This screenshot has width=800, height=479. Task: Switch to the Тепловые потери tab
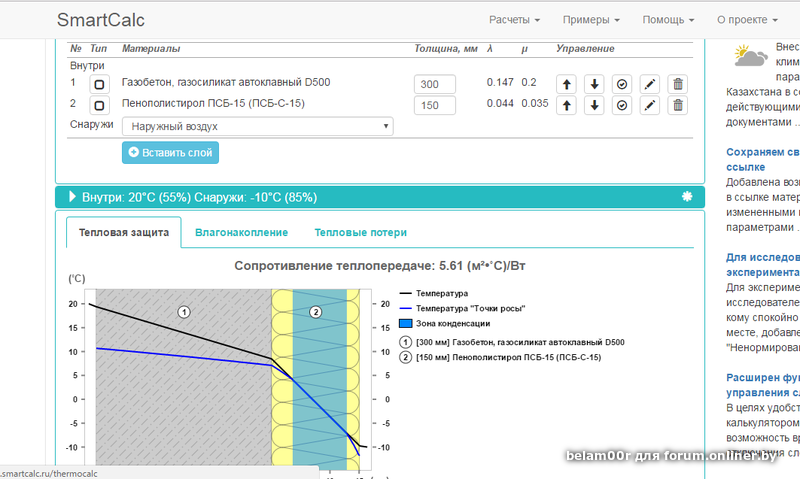pos(360,233)
